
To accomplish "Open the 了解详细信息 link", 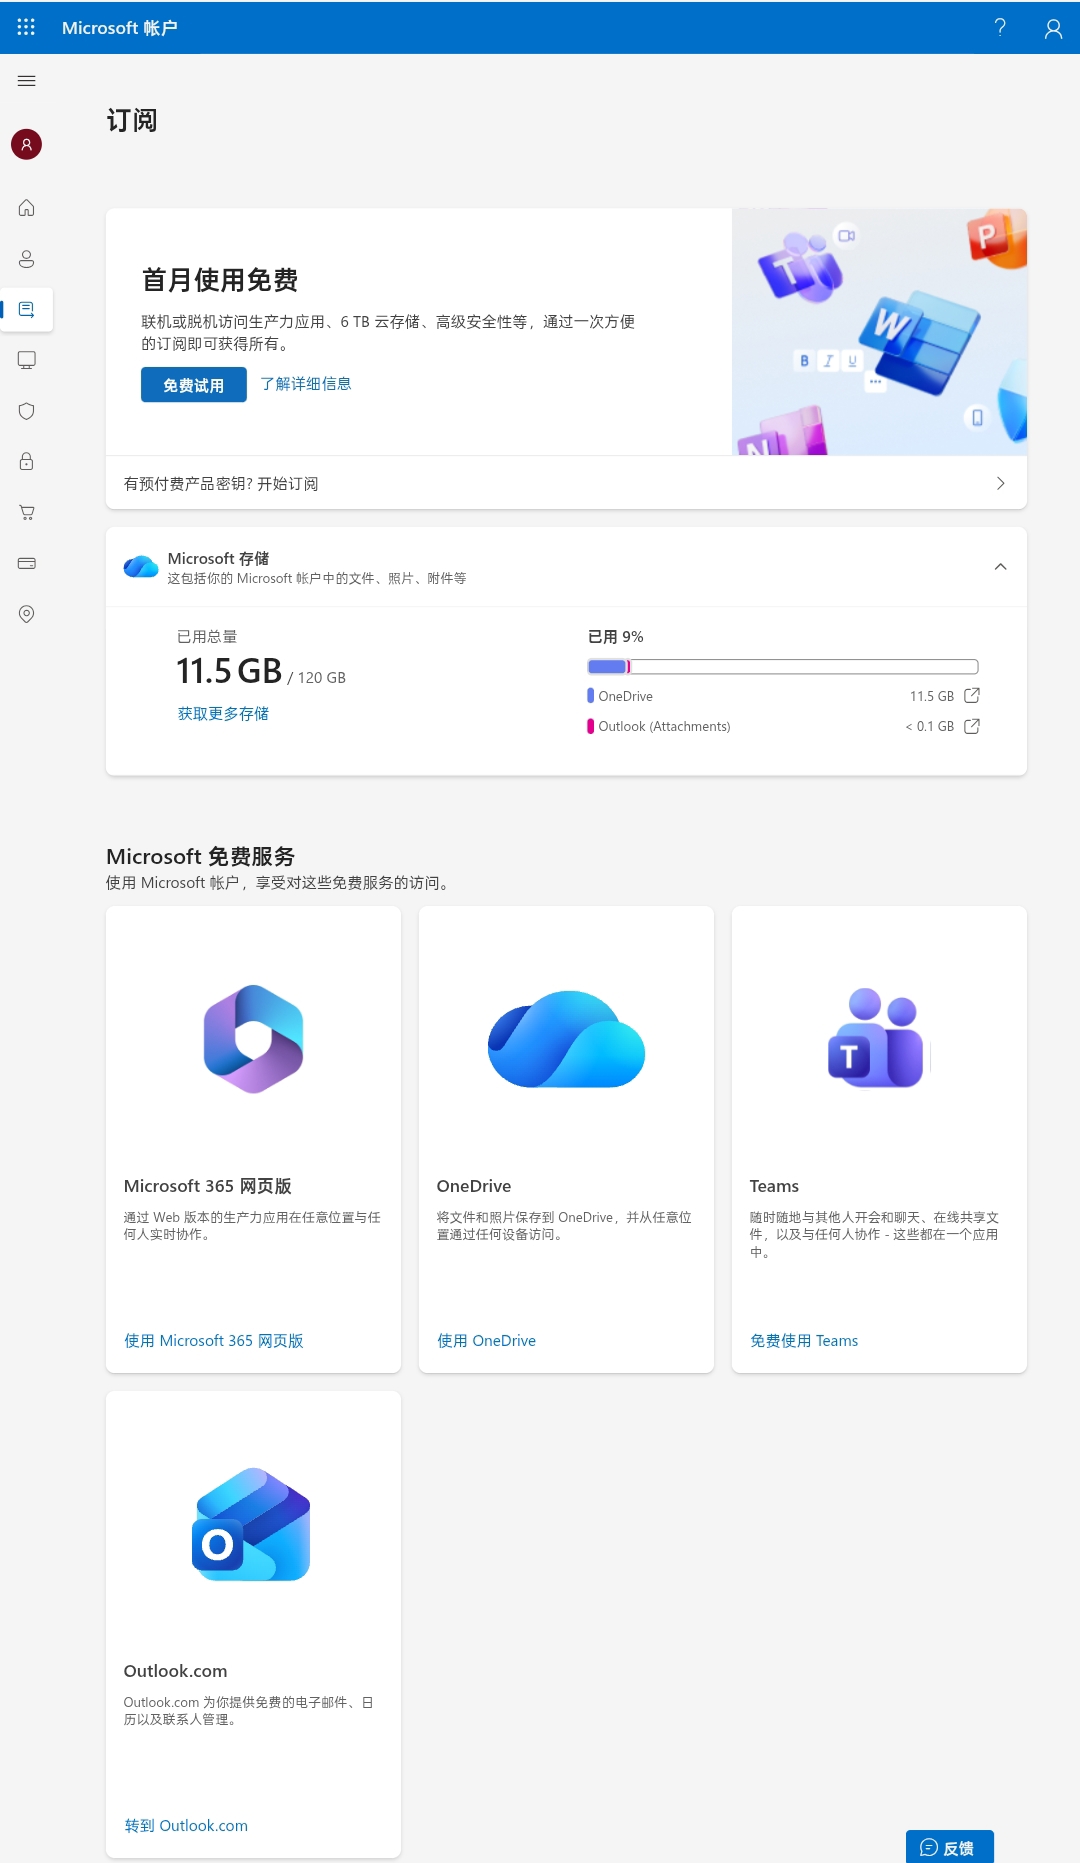I will (x=306, y=384).
